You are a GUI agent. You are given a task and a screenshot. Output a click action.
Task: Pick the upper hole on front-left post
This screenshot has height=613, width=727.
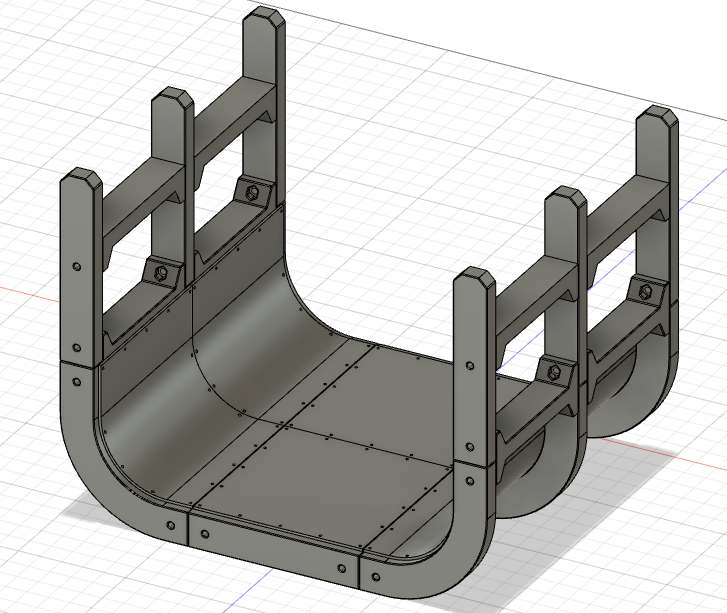pyautogui.click(x=77, y=267)
